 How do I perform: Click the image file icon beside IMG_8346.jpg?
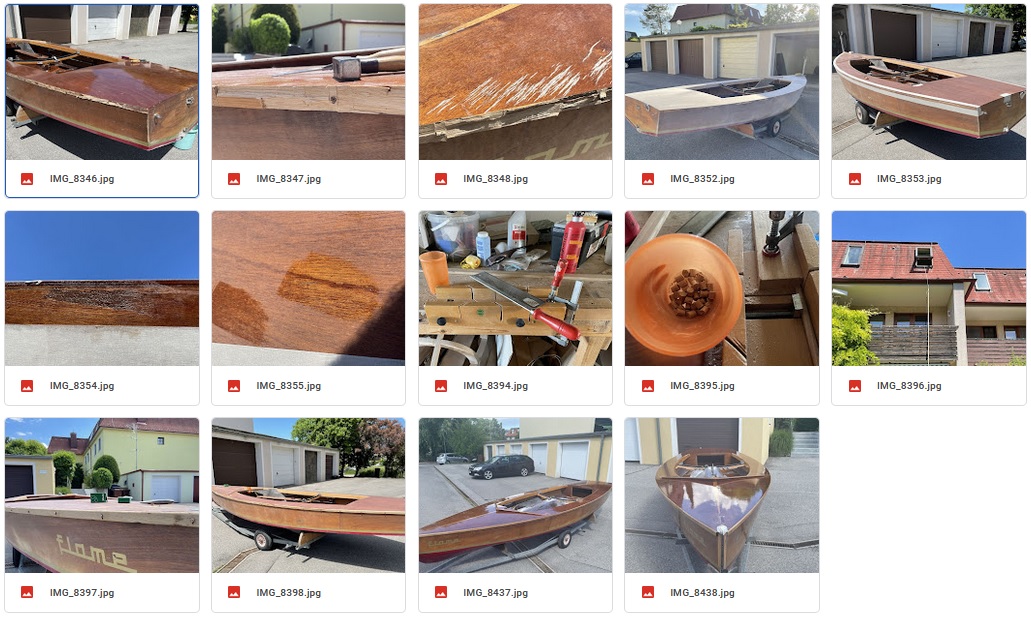[x=27, y=179]
